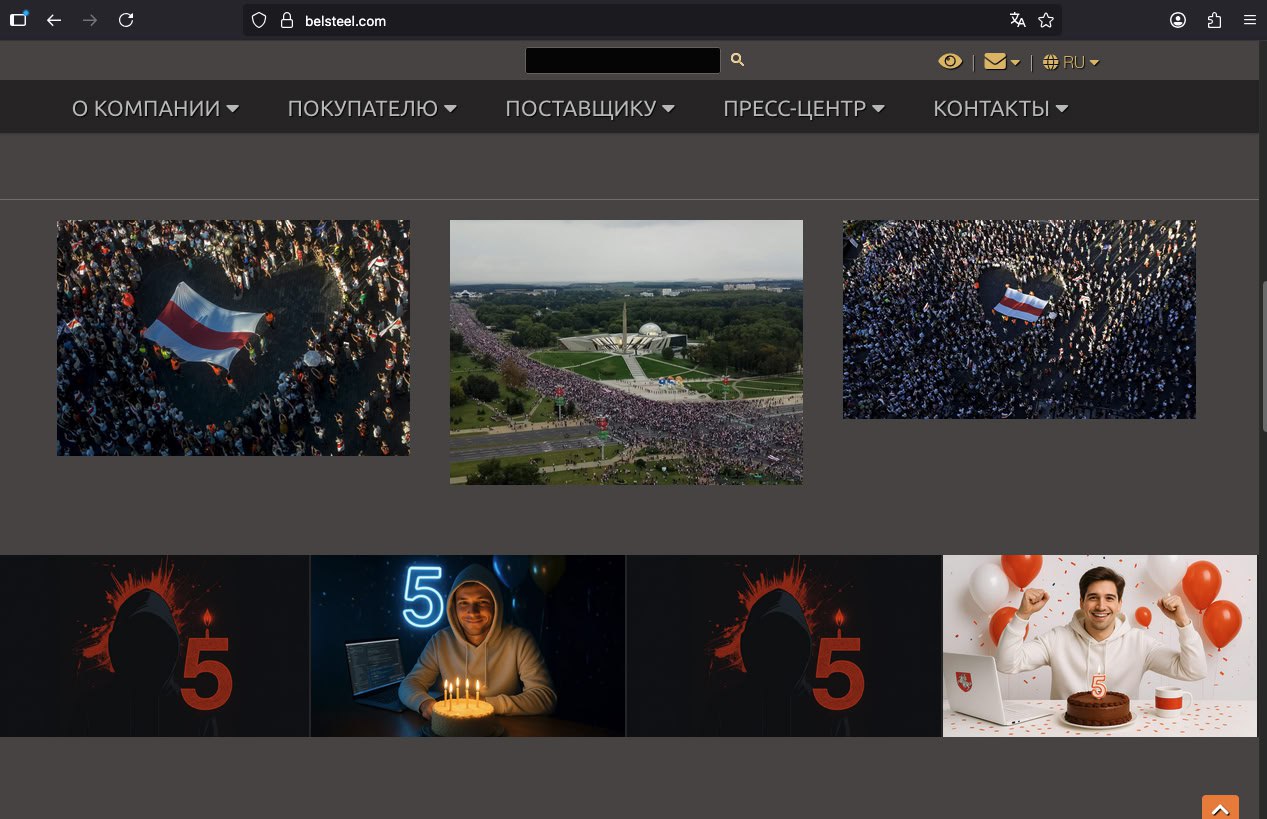
Task: Expand the RU language dropdown
Action: point(1071,62)
